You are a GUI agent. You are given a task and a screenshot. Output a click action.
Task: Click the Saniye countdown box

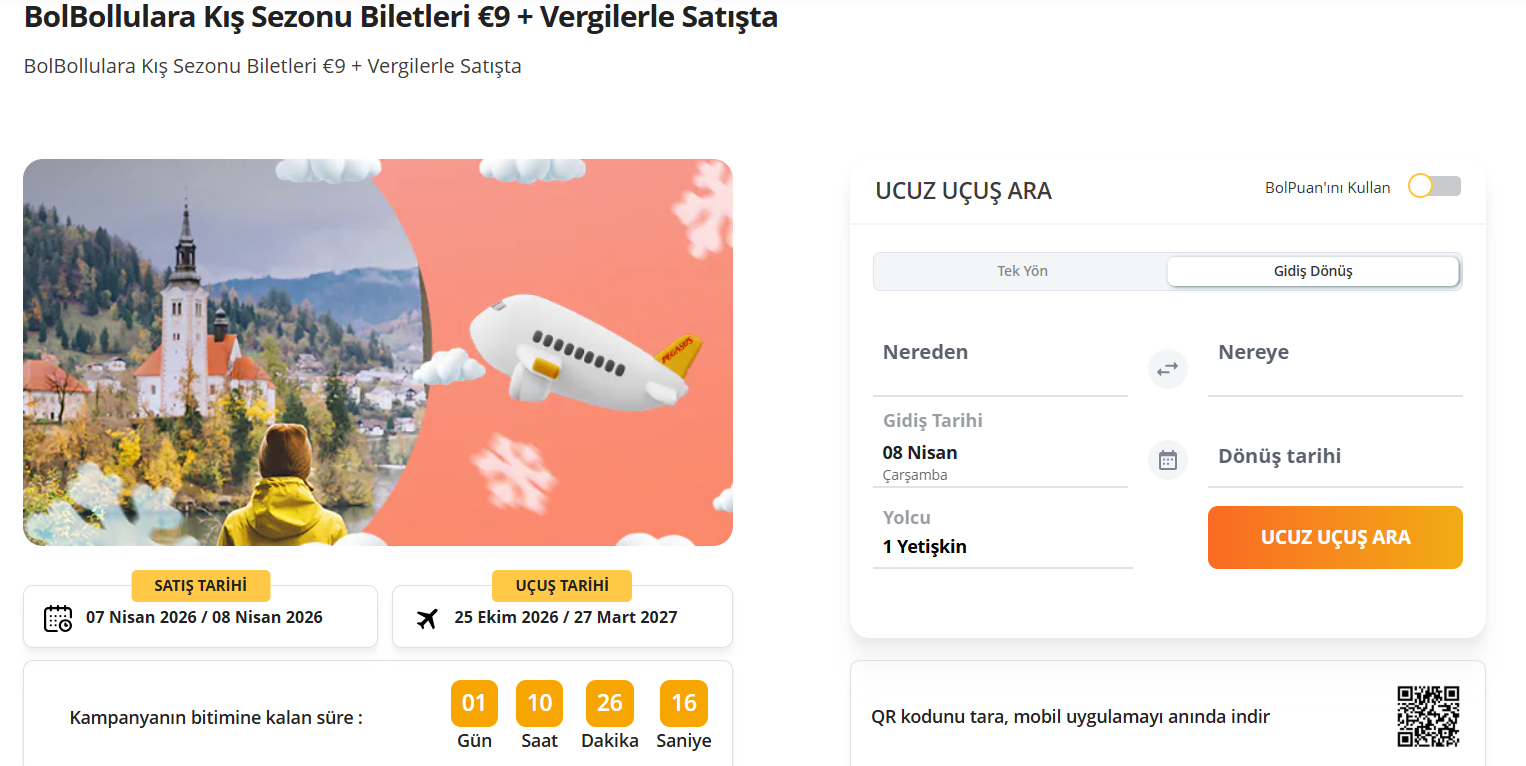tap(683, 703)
